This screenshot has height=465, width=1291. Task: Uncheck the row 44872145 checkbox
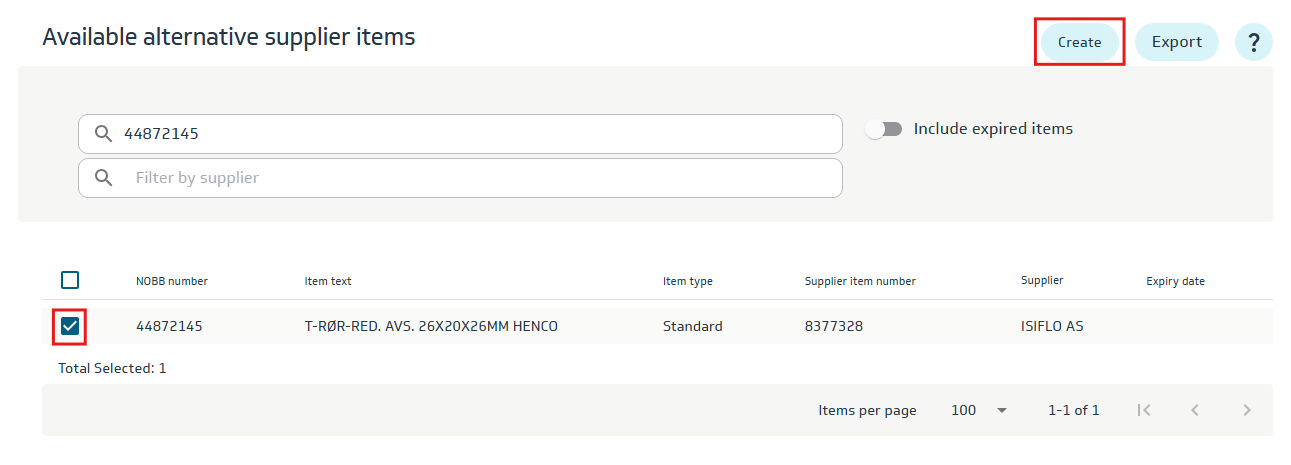[70, 326]
